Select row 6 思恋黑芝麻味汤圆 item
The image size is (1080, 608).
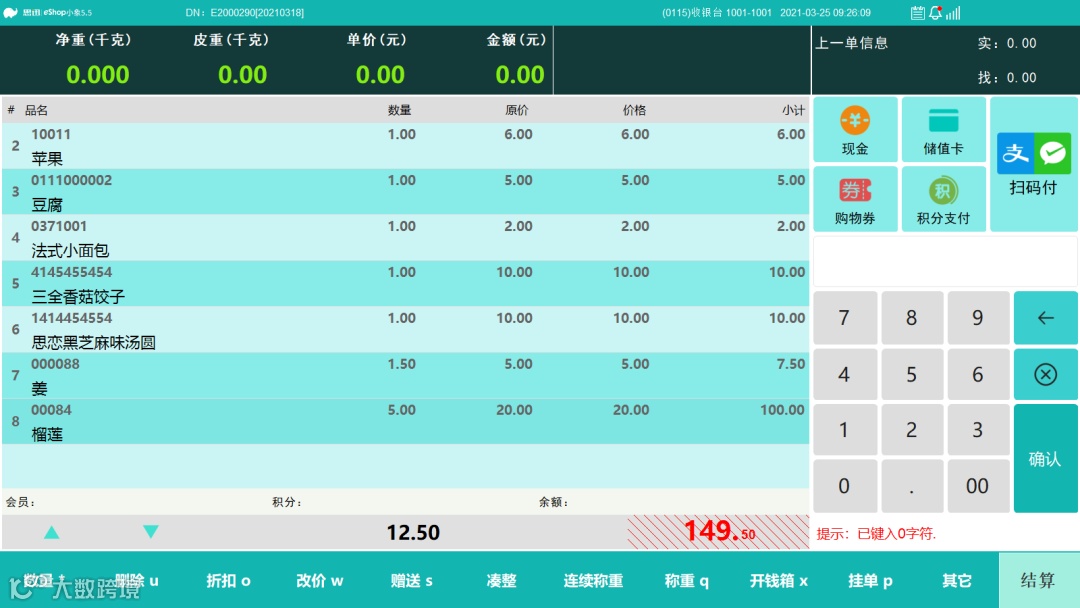pyautogui.click(x=406, y=329)
